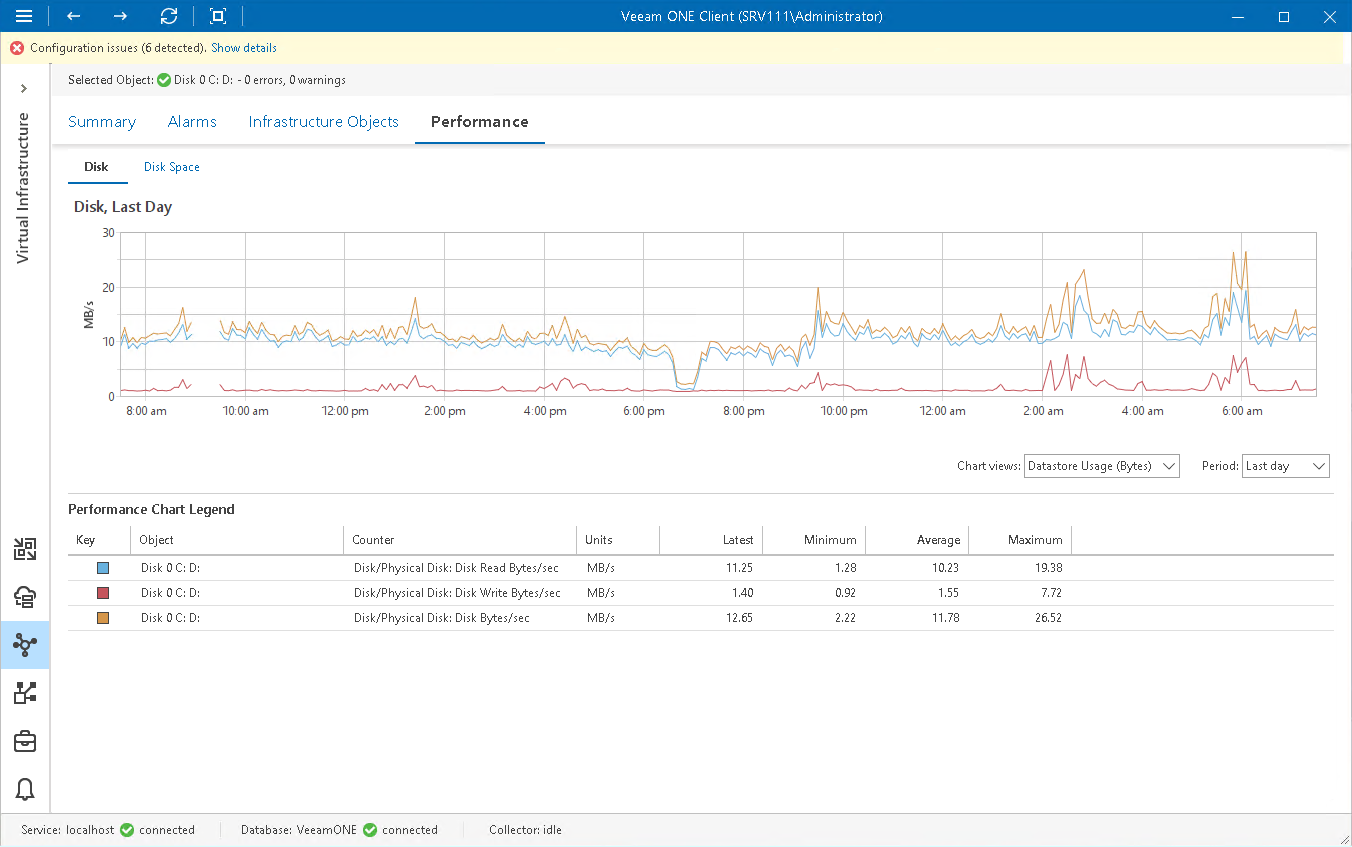Click the back navigation arrow
This screenshot has height=847, width=1352.
73,16
